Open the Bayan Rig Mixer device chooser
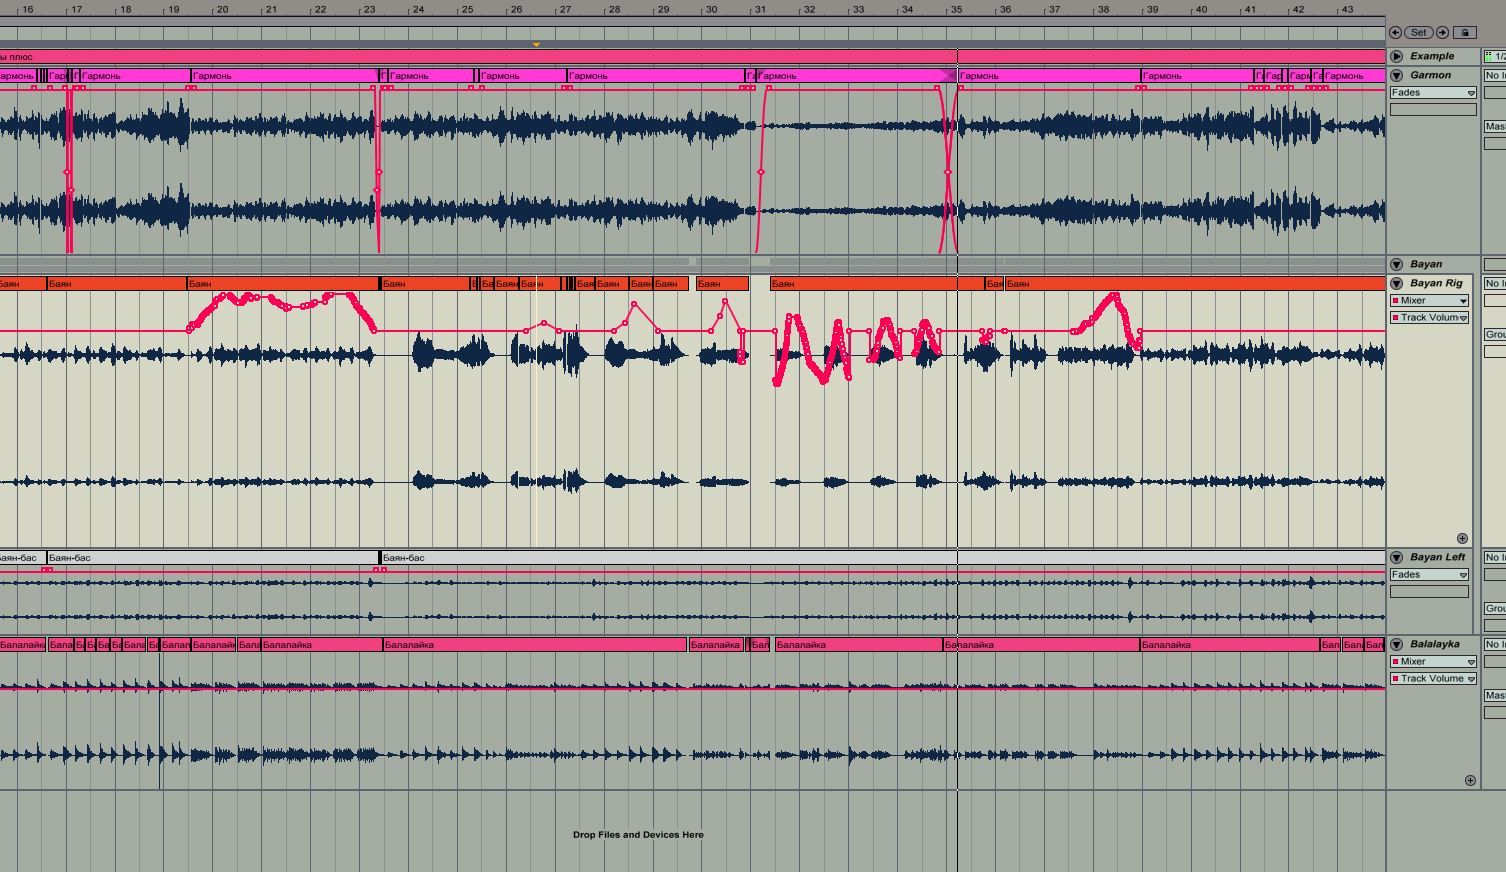The image size is (1506, 872). (1429, 301)
